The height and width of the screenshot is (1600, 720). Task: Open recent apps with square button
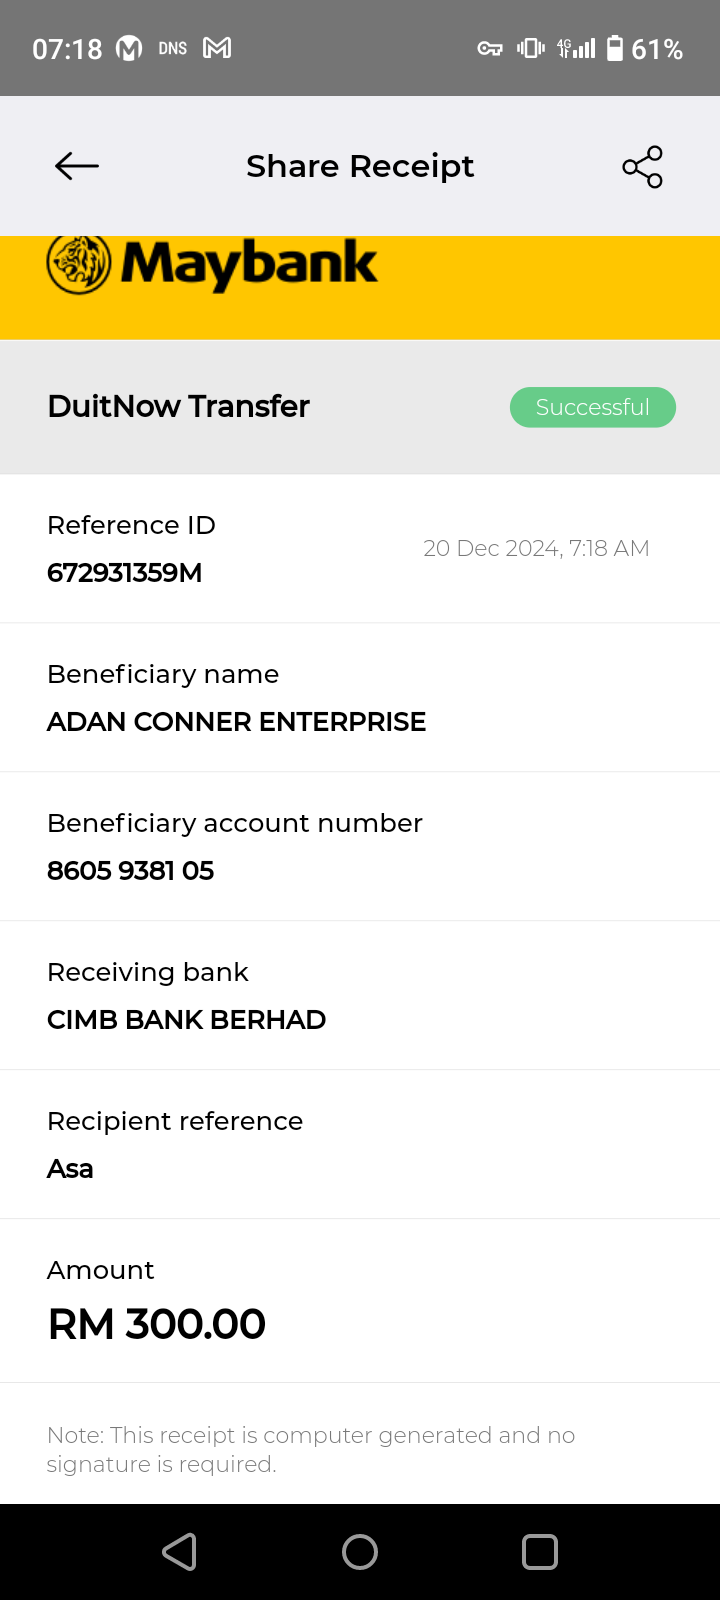point(540,1552)
